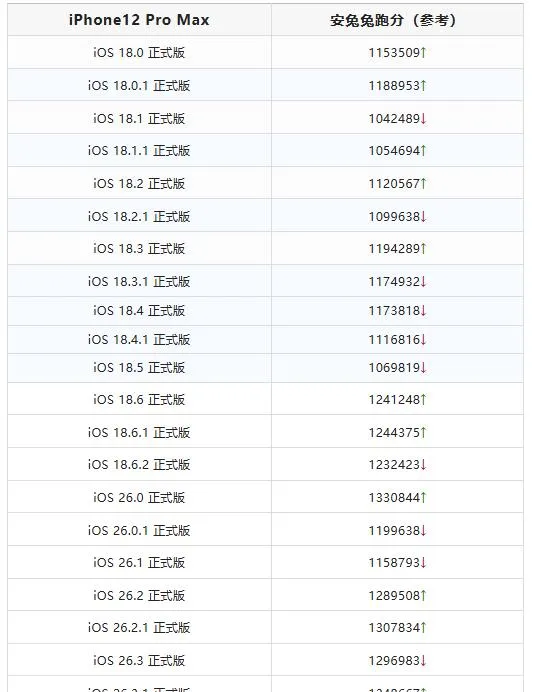Click the score value 1241248

coord(394,400)
